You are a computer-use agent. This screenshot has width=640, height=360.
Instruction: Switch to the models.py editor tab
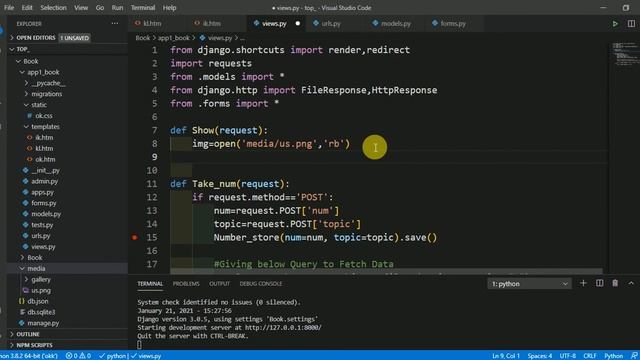(396, 24)
